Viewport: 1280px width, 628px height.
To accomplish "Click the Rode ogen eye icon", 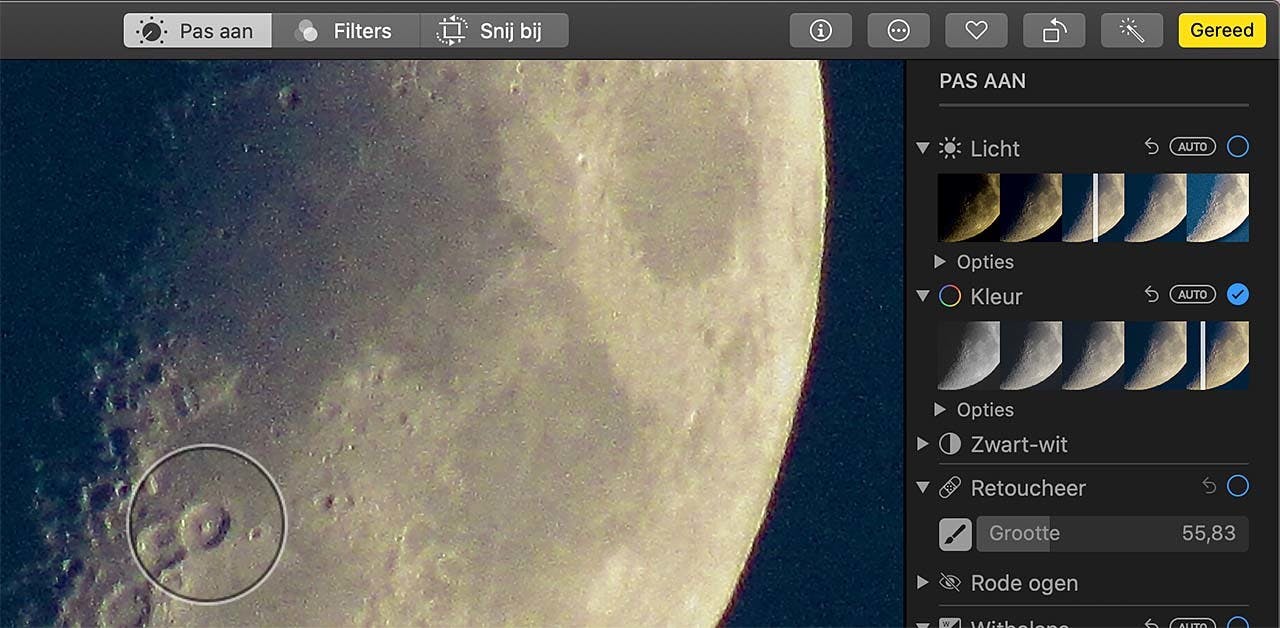I will pos(950,583).
